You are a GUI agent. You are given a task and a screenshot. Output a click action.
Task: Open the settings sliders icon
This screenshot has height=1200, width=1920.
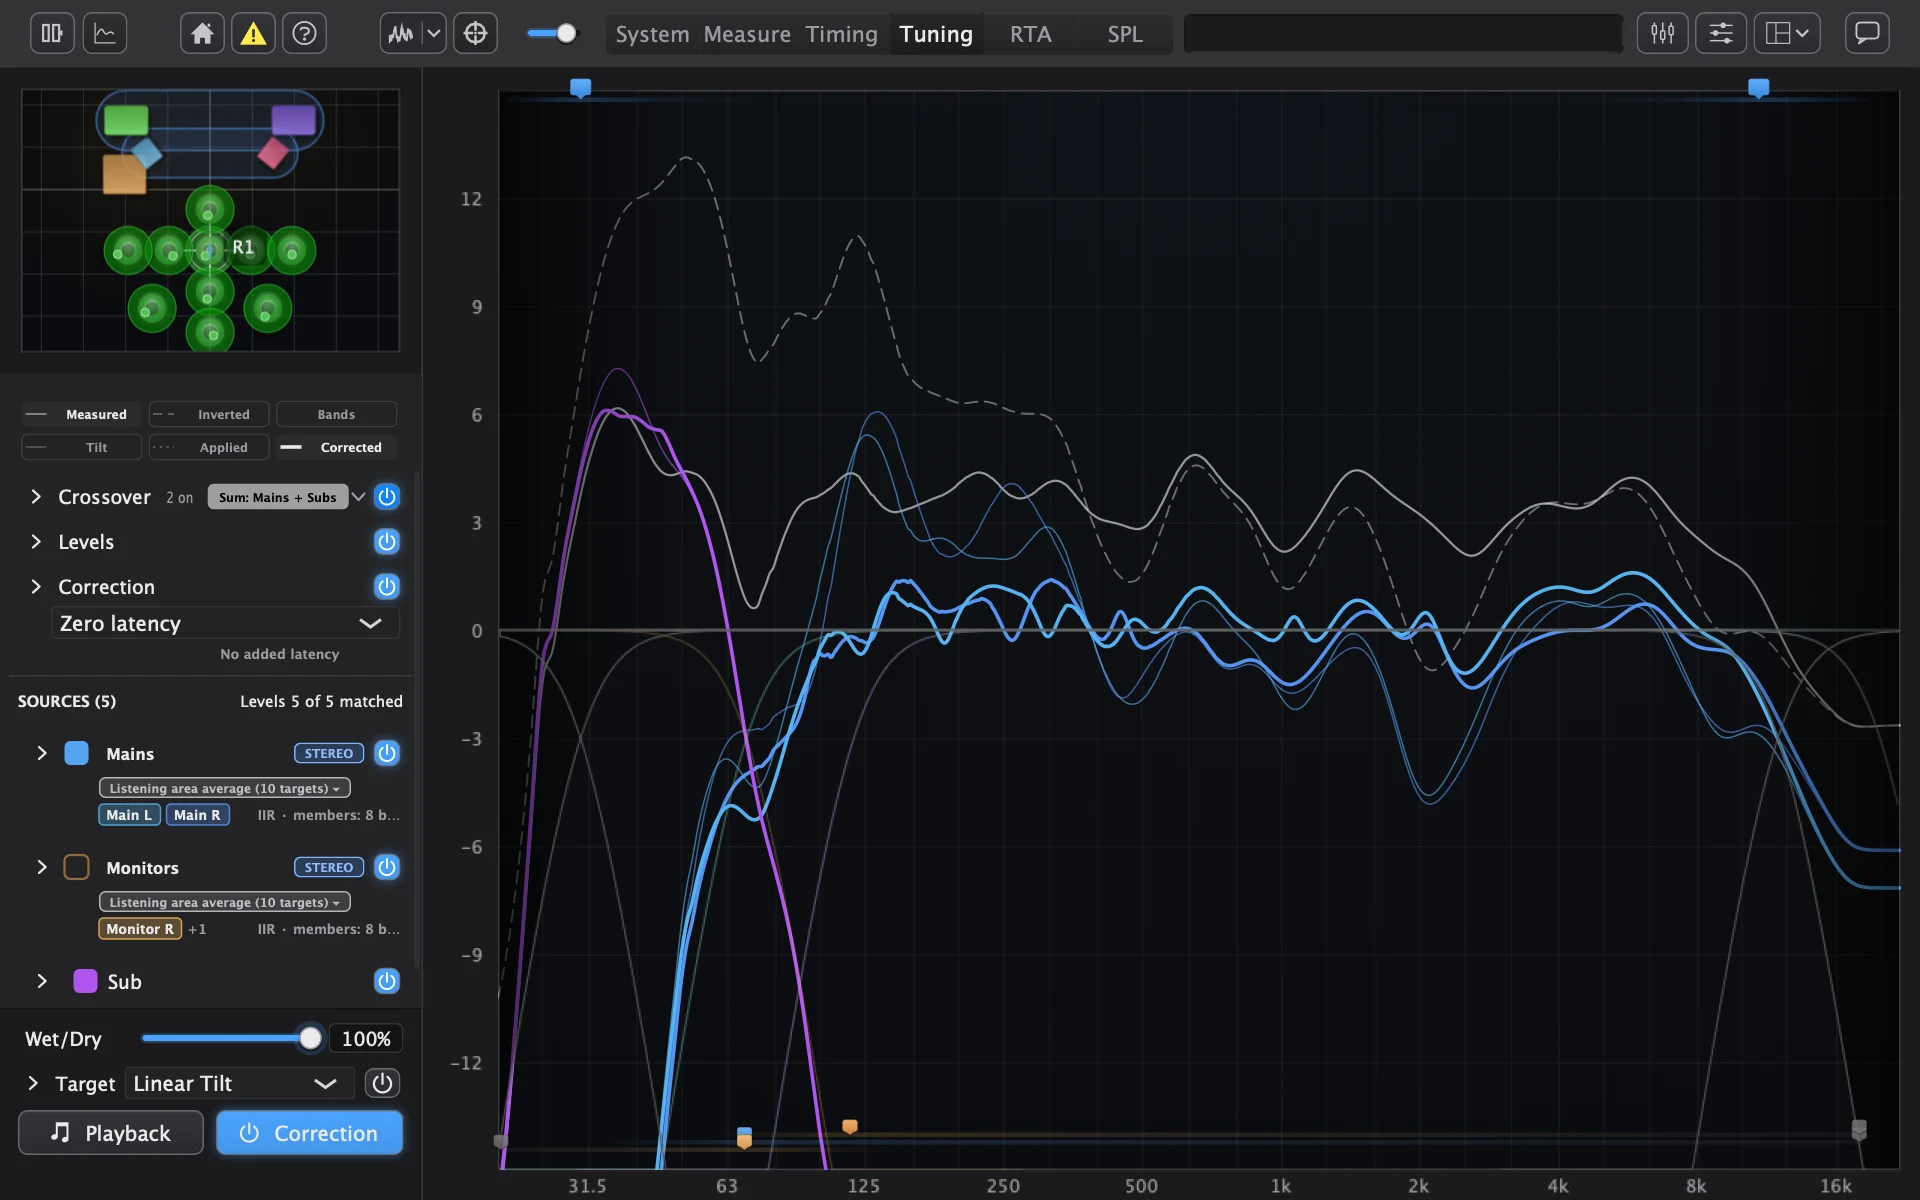click(1720, 34)
